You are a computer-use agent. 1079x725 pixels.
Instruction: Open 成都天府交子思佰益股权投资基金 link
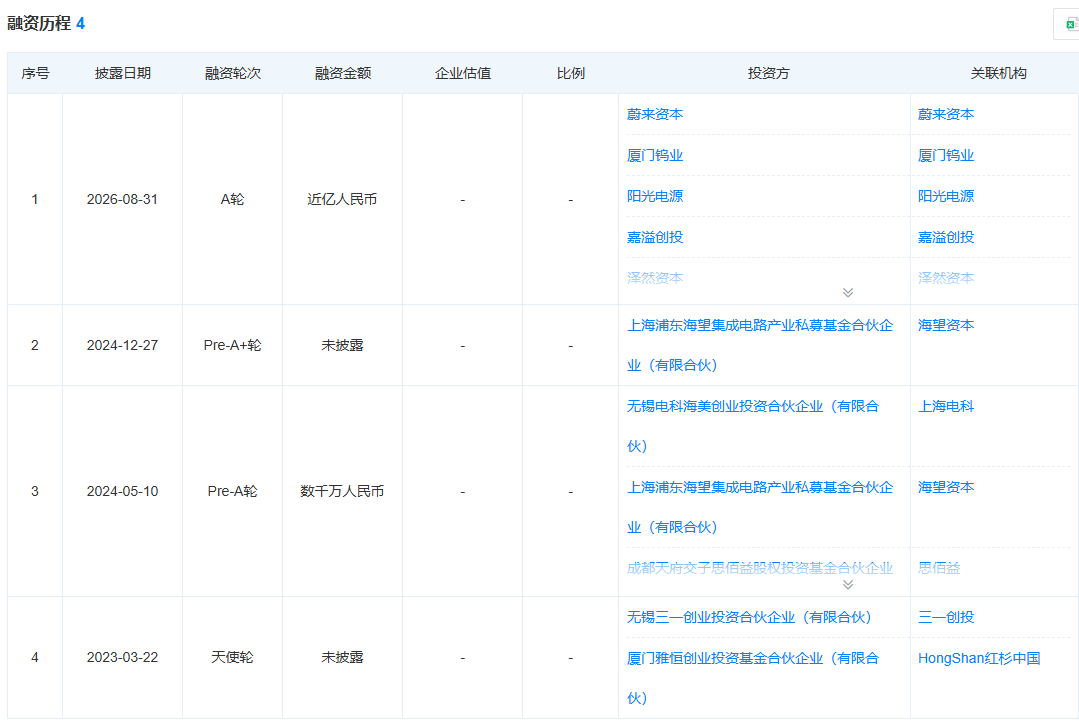click(760, 568)
